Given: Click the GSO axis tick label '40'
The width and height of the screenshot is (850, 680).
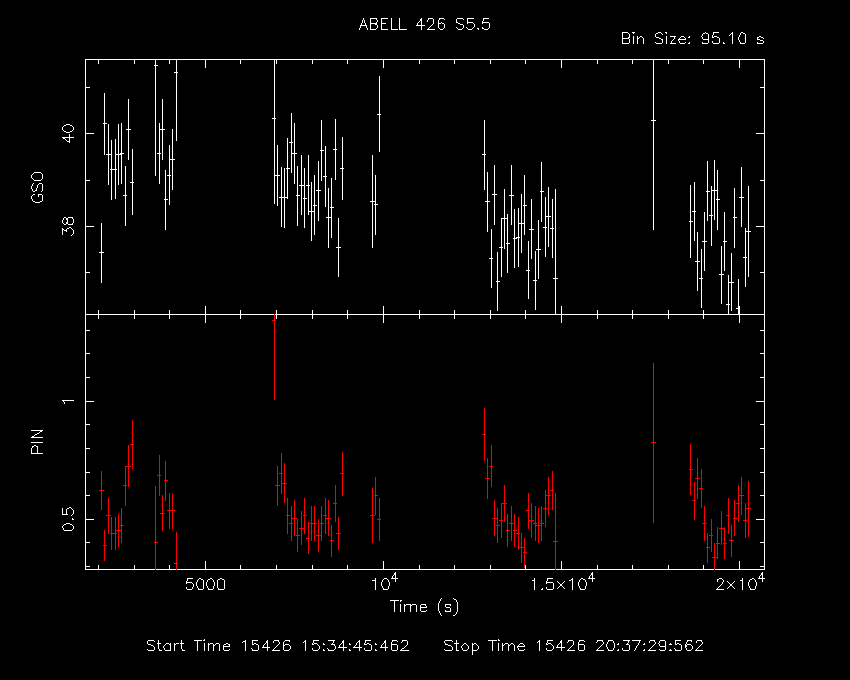Looking at the screenshot, I should pos(68,133).
